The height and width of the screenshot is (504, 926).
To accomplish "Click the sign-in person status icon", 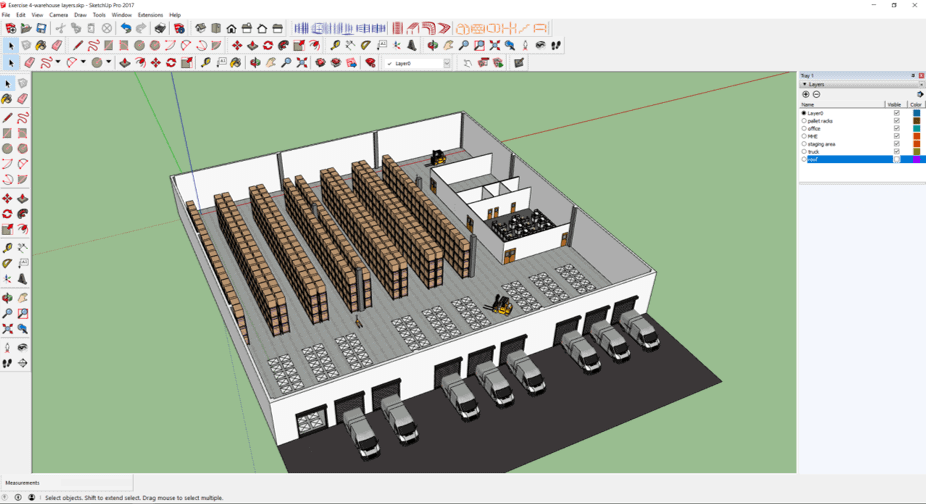I will point(31,498).
